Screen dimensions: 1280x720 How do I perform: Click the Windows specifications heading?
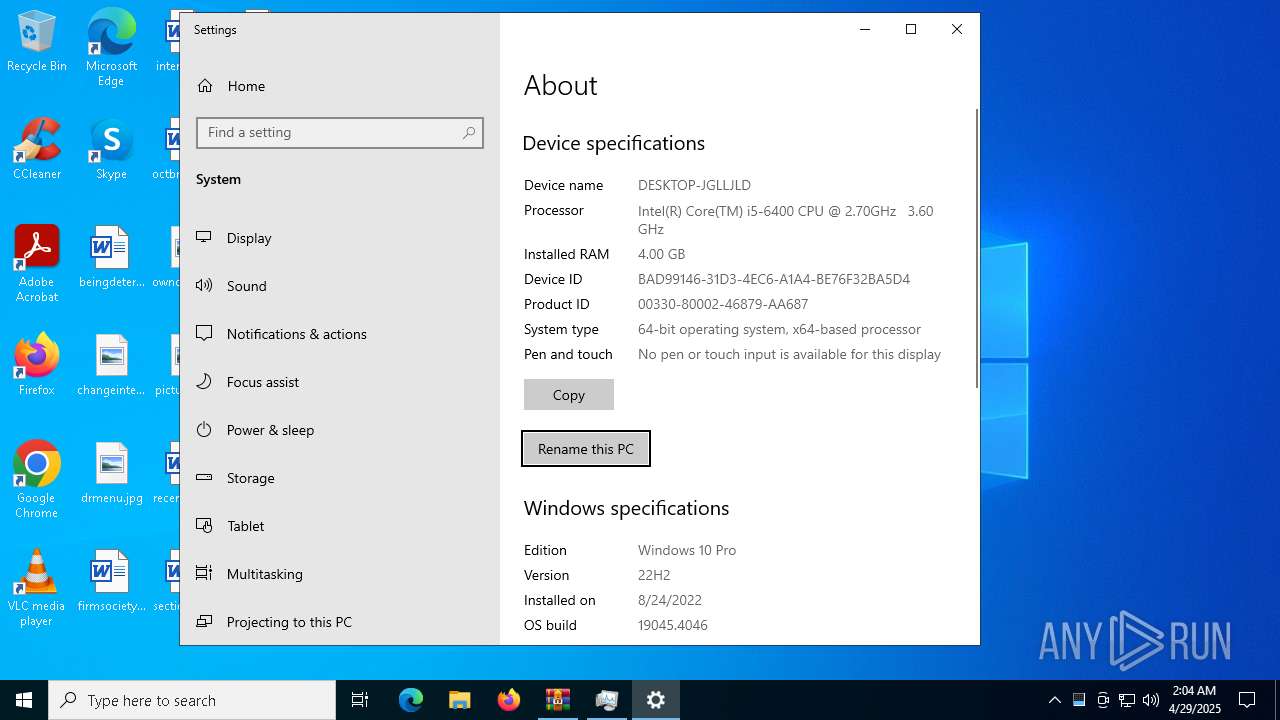[x=626, y=508]
